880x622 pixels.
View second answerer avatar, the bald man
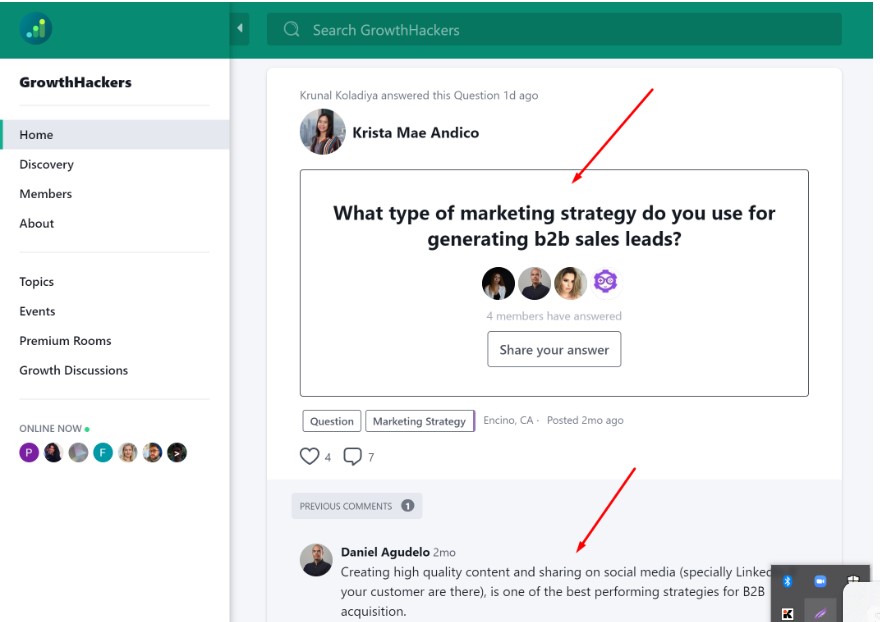[x=534, y=283]
